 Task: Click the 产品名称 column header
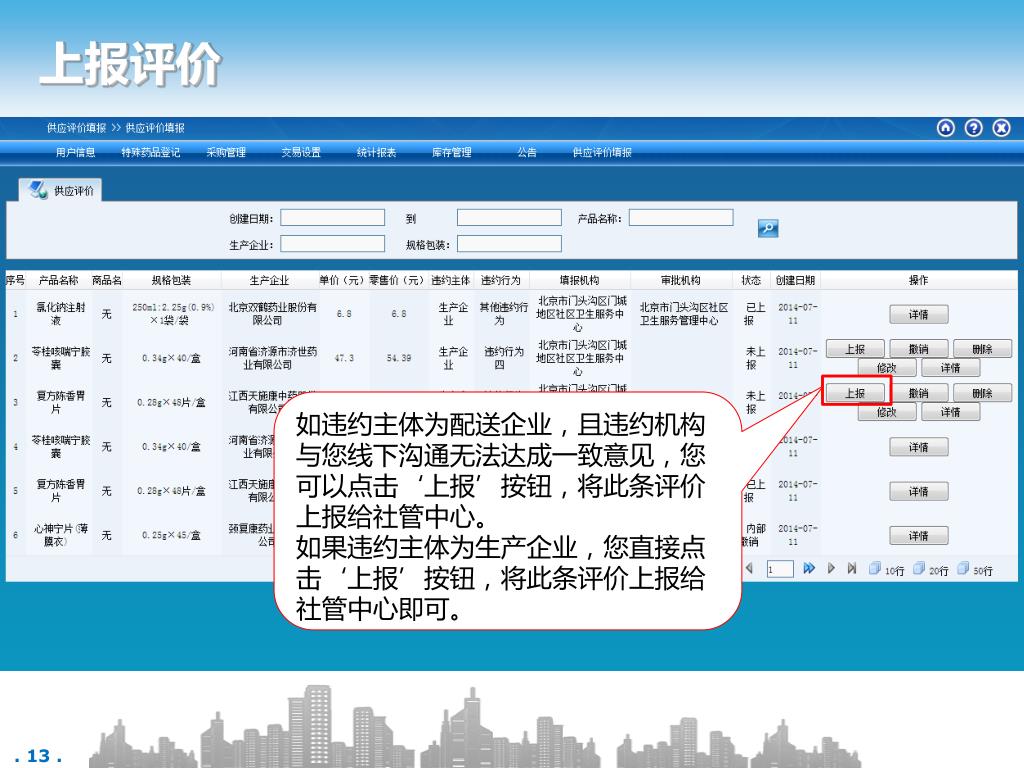58,280
